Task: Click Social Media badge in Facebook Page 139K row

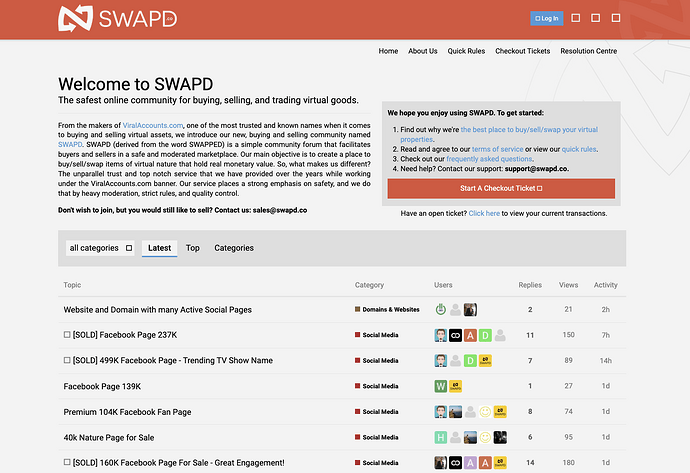Action: pyautogui.click(x=377, y=386)
